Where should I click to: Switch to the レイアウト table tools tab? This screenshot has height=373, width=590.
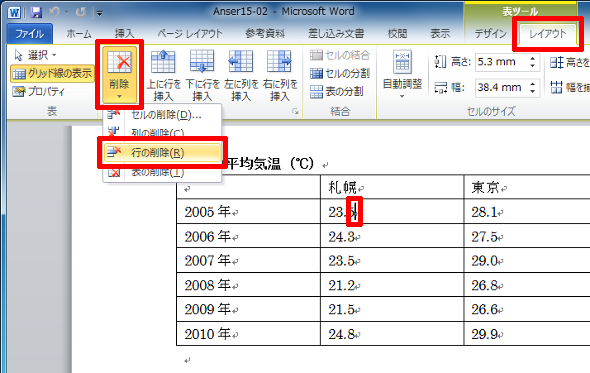547,34
